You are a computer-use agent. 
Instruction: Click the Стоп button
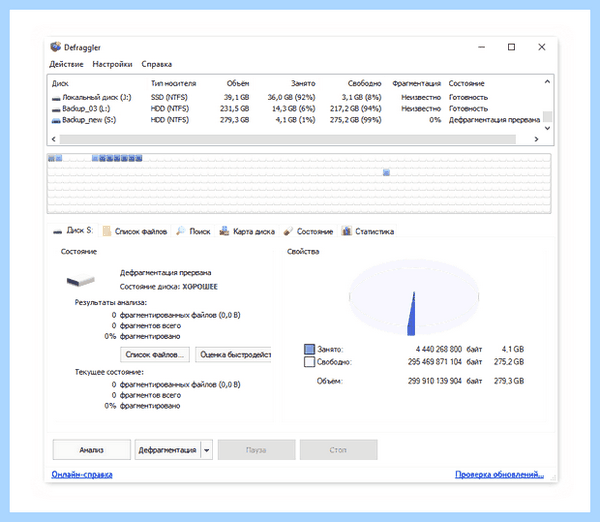(x=338, y=450)
